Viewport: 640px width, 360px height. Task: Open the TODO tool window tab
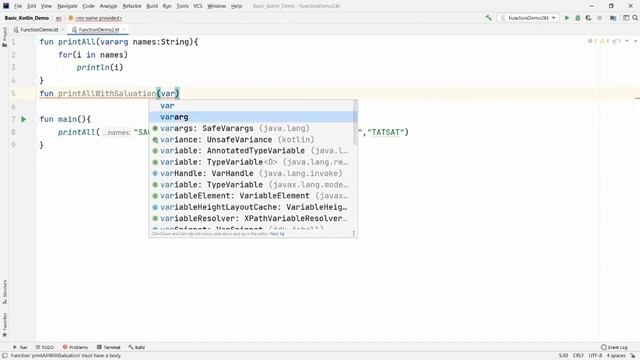[x=44, y=347]
